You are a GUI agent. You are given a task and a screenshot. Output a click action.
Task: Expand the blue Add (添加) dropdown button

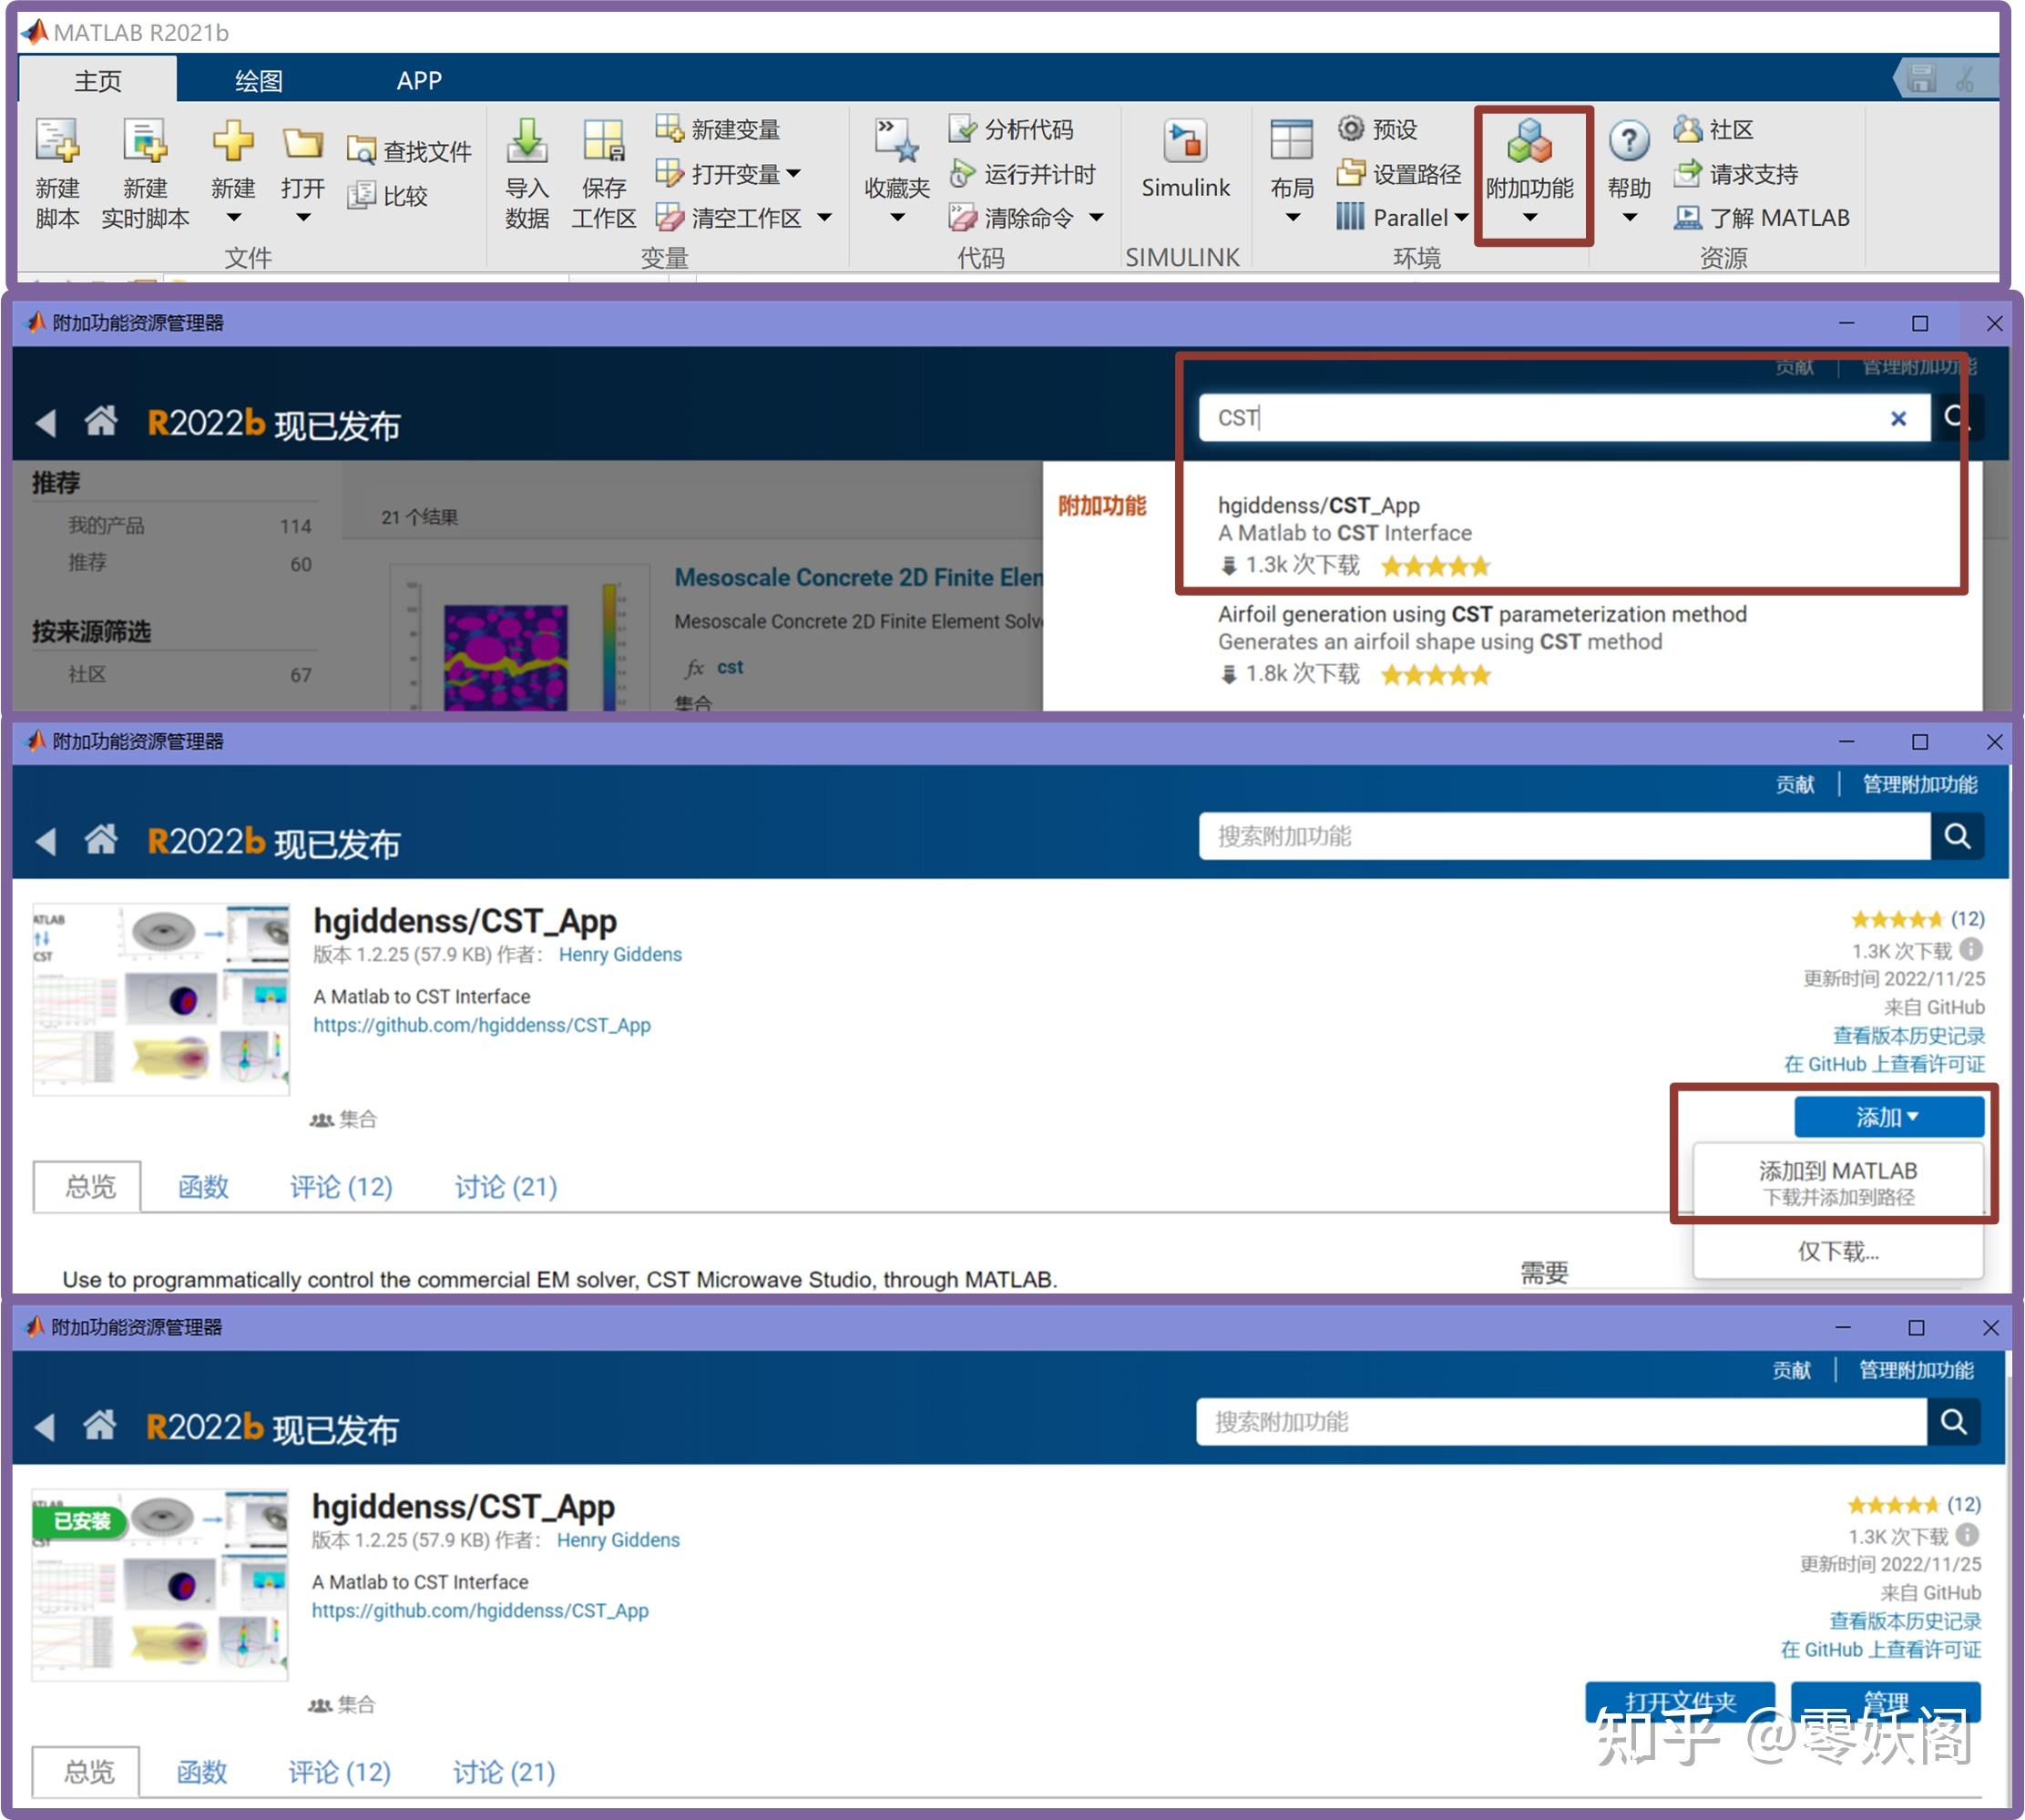pos(1887,1117)
